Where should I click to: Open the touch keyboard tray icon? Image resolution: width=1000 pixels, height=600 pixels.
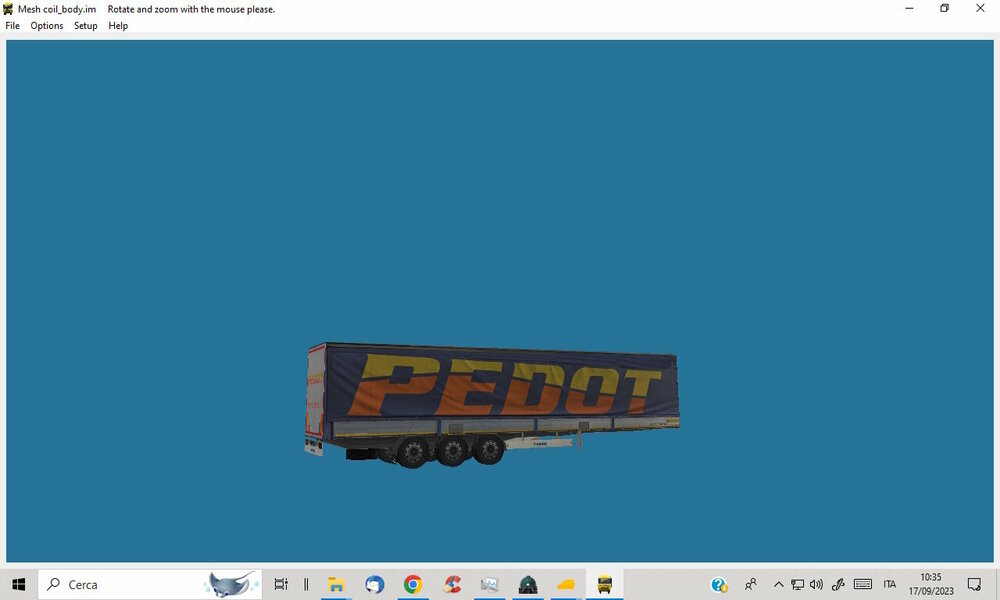point(862,584)
